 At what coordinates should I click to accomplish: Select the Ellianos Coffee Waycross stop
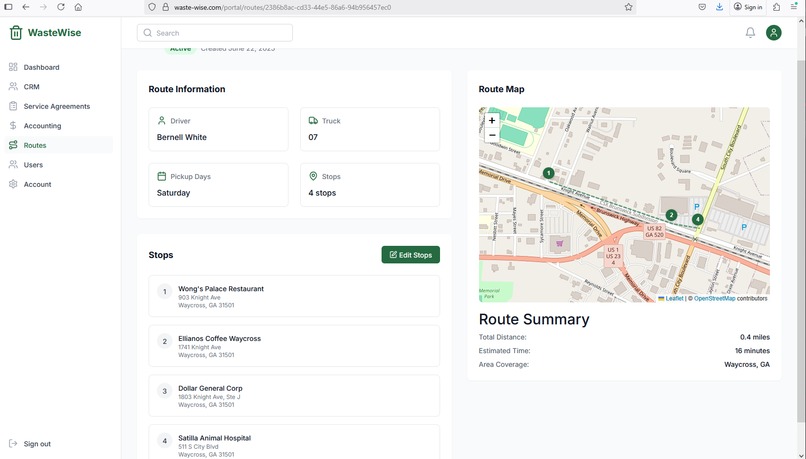click(x=294, y=346)
